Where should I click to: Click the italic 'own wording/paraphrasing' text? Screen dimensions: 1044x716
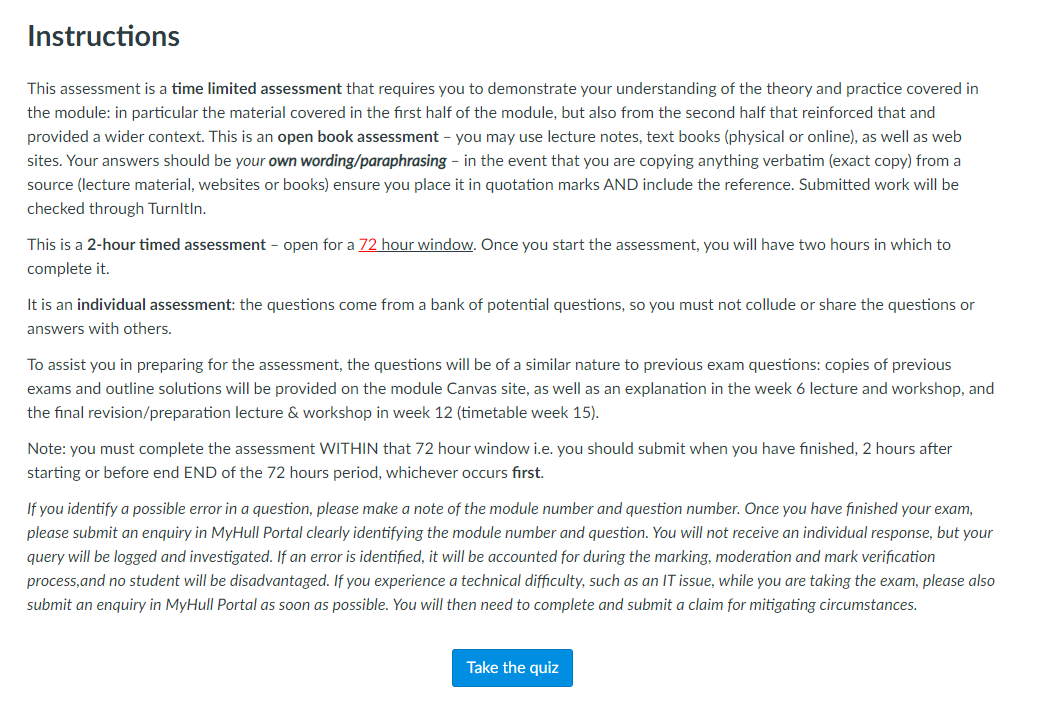point(358,161)
